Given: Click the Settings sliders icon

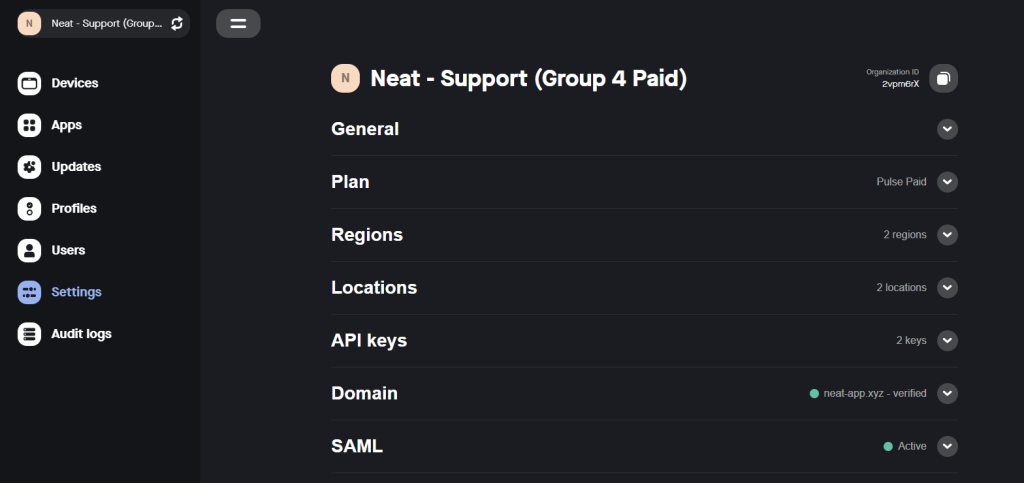Looking at the screenshot, I should [29, 292].
